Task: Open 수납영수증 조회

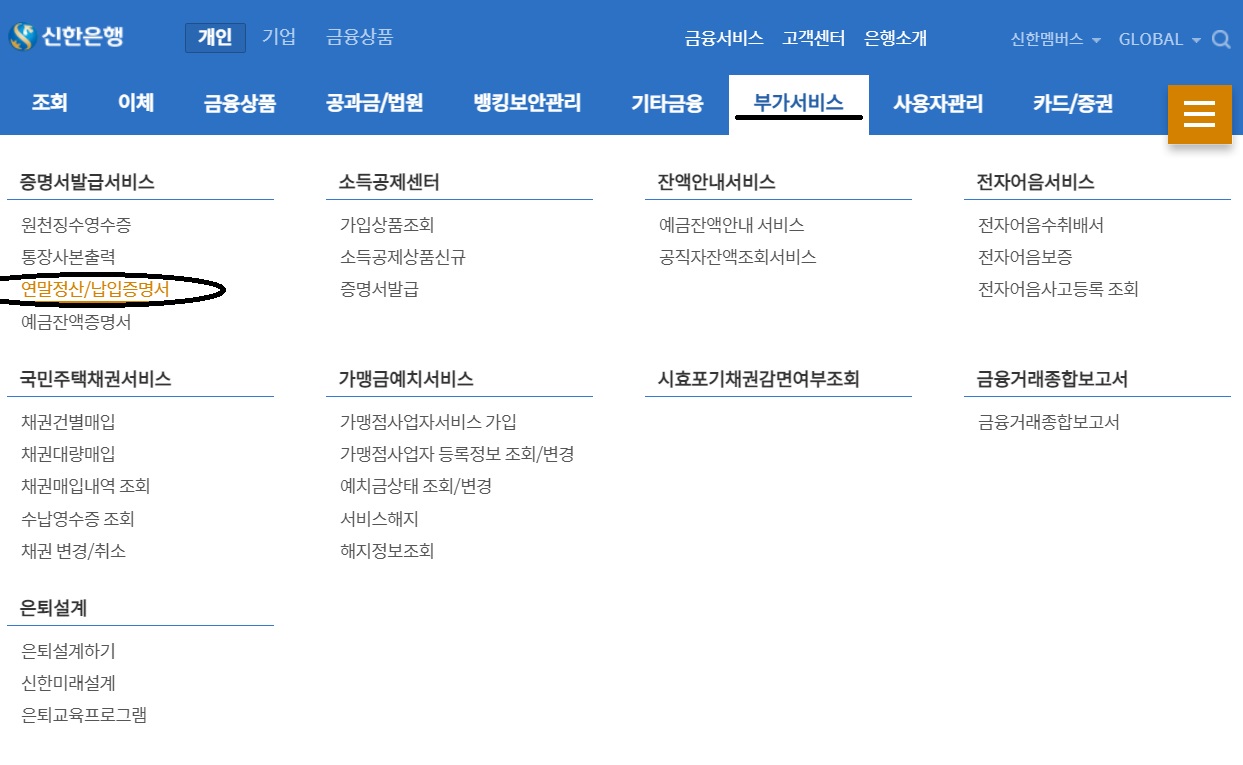Action: 78,519
